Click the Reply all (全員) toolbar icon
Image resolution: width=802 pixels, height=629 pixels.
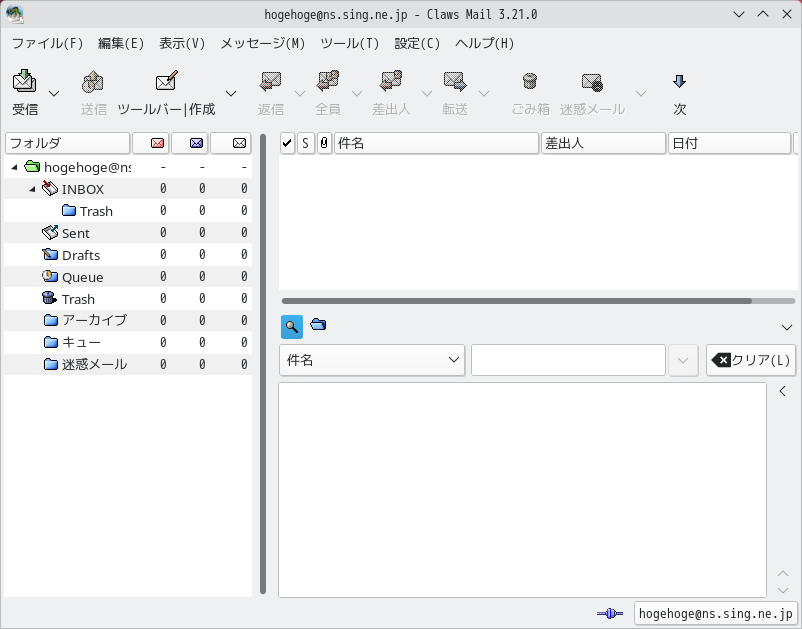point(328,81)
